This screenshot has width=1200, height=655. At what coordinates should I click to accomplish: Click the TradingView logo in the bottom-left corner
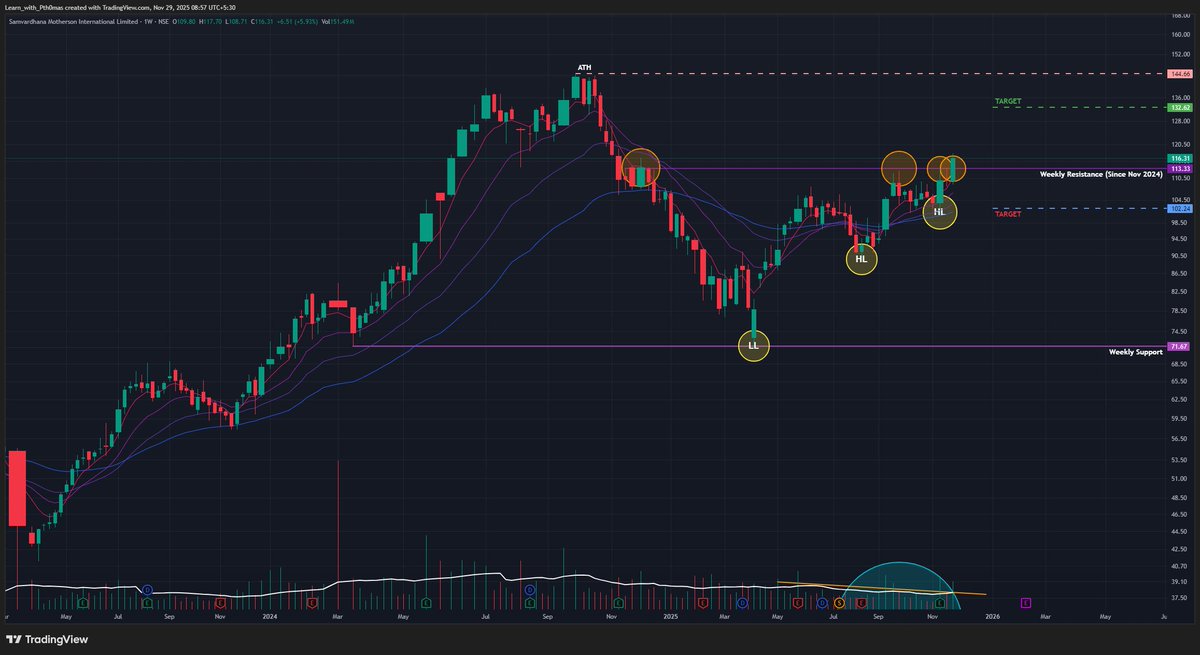tap(45, 640)
